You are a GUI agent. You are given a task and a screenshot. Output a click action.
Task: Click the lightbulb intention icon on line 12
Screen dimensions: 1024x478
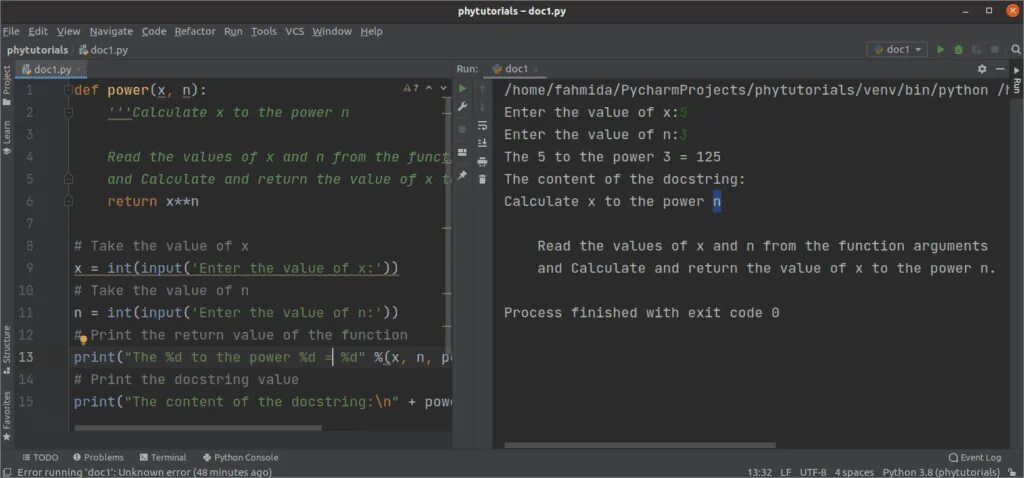click(x=84, y=339)
